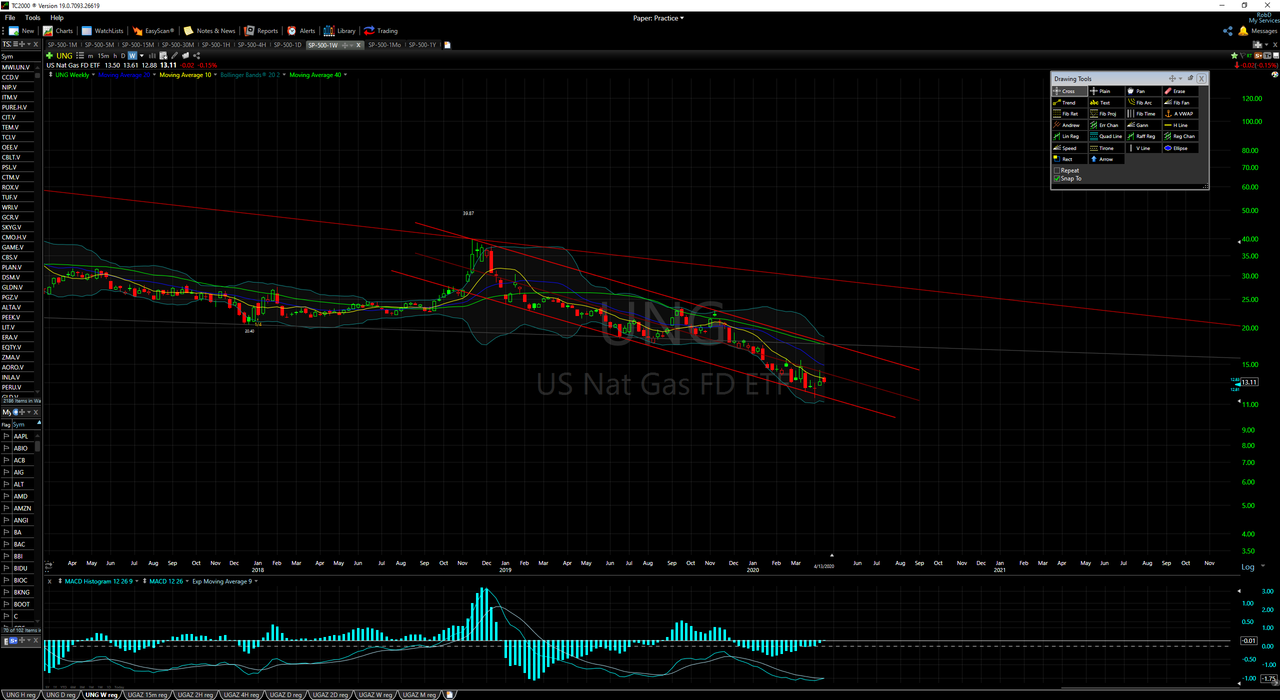Choose the Text annotation tool
Image resolution: width=1280 pixels, height=700 pixels.
tap(1105, 102)
